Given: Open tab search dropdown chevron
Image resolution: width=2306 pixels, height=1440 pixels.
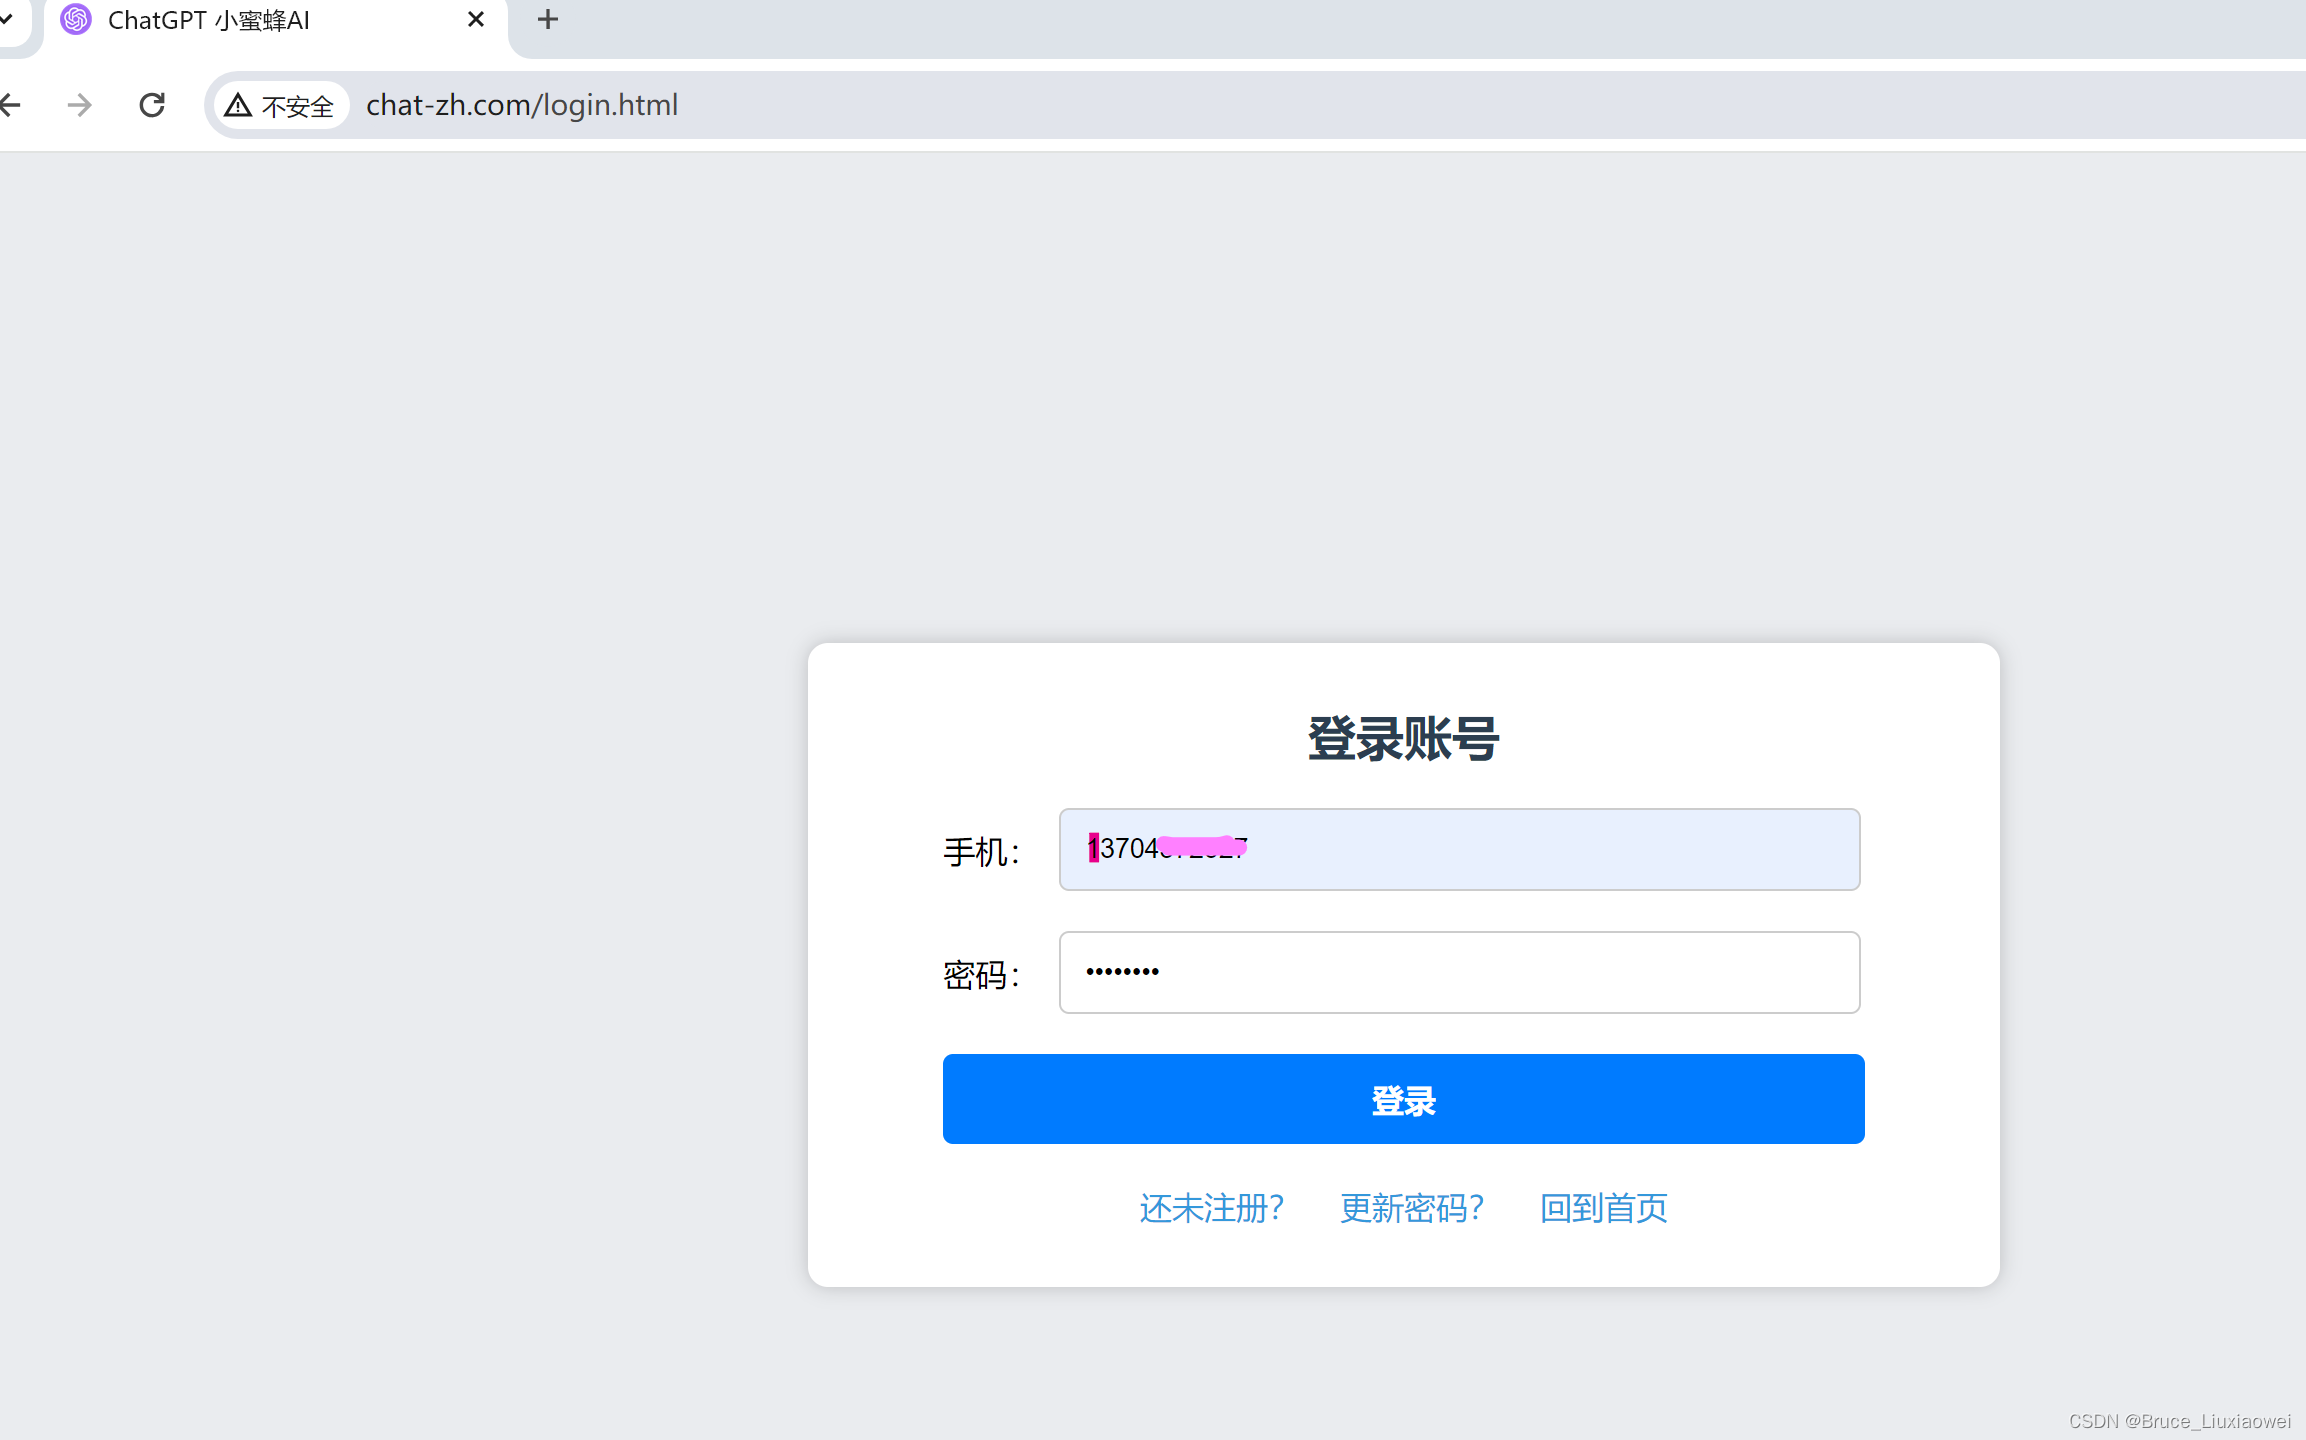Looking at the screenshot, I should [6, 19].
